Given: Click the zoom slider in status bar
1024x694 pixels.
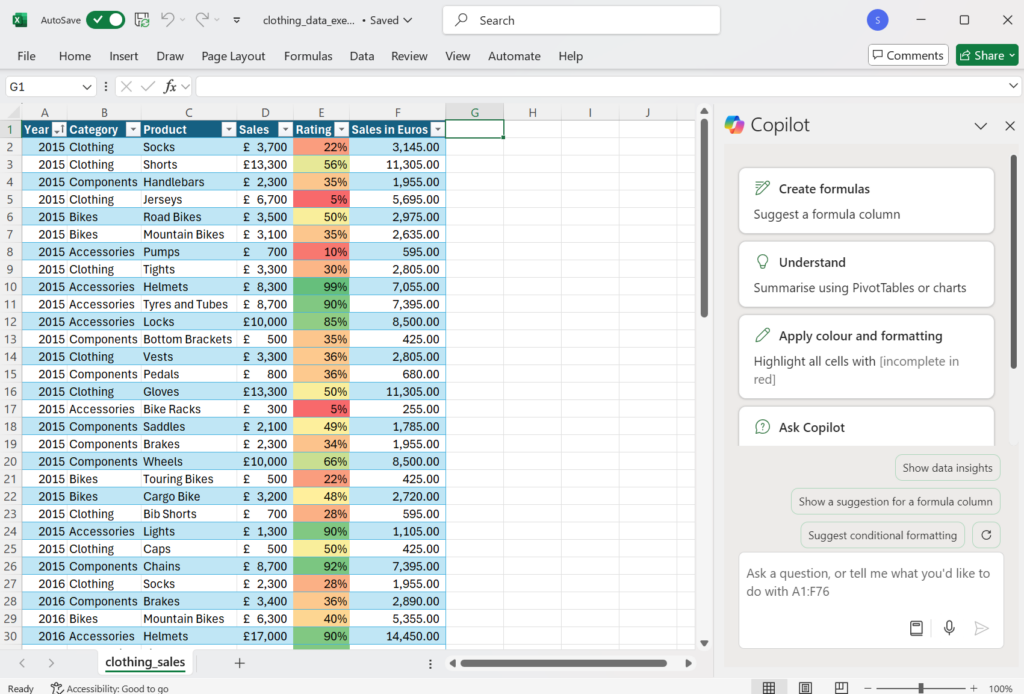Looking at the screenshot, I should [x=921, y=688].
